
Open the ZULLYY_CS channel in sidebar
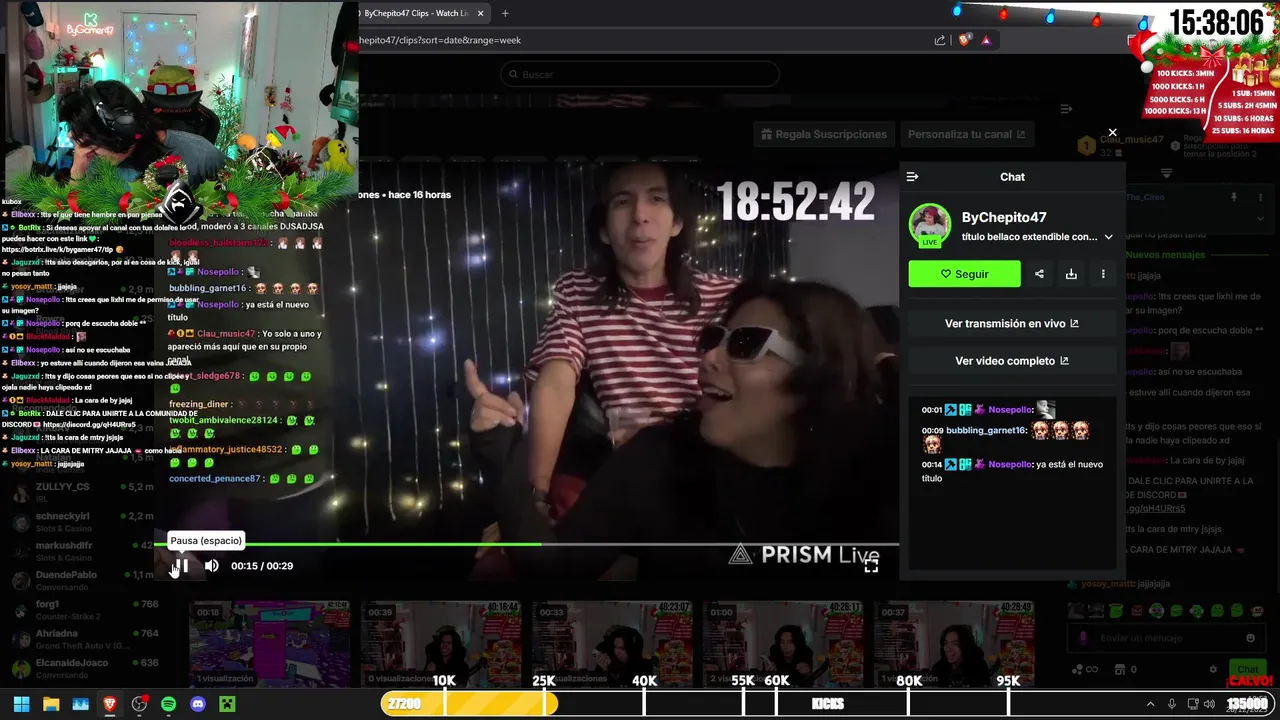click(x=80, y=492)
